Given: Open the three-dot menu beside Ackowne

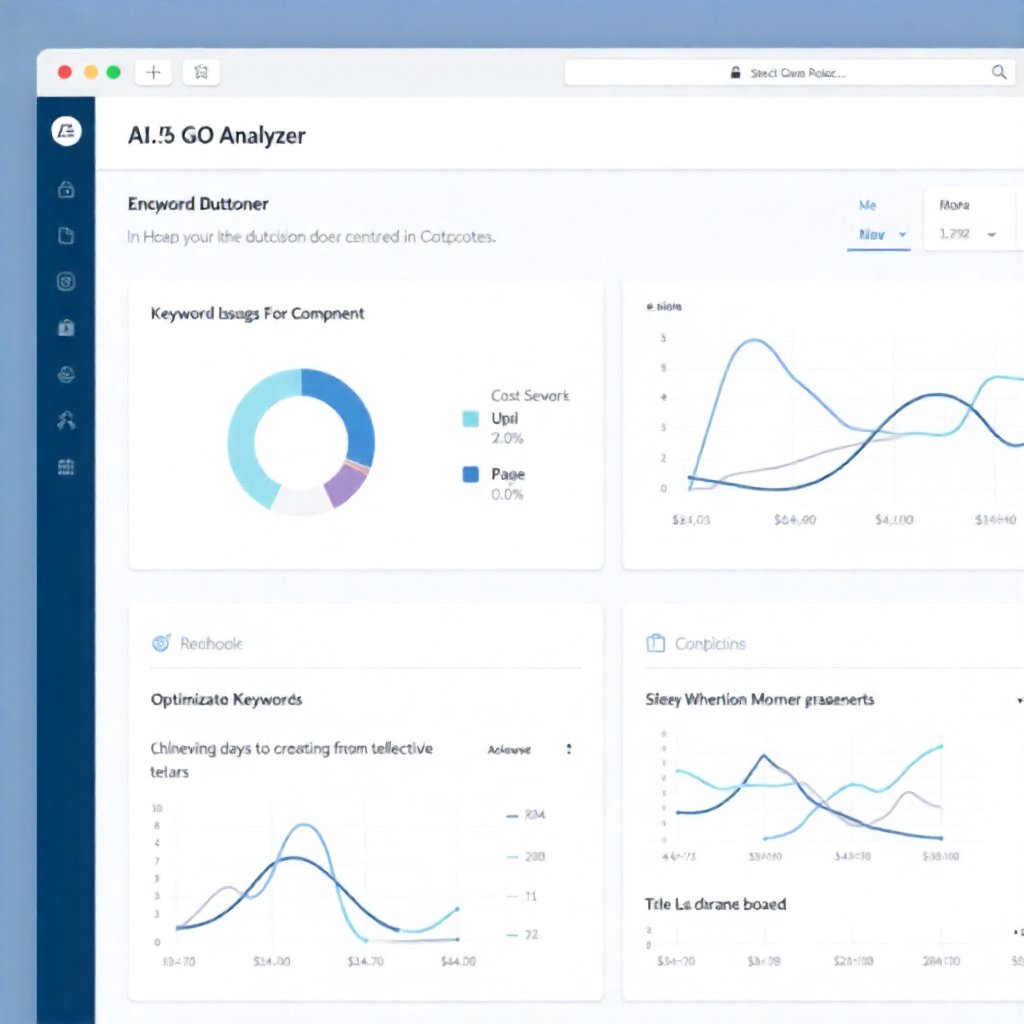Looking at the screenshot, I should pyautogui.click(x=569, y=749).
